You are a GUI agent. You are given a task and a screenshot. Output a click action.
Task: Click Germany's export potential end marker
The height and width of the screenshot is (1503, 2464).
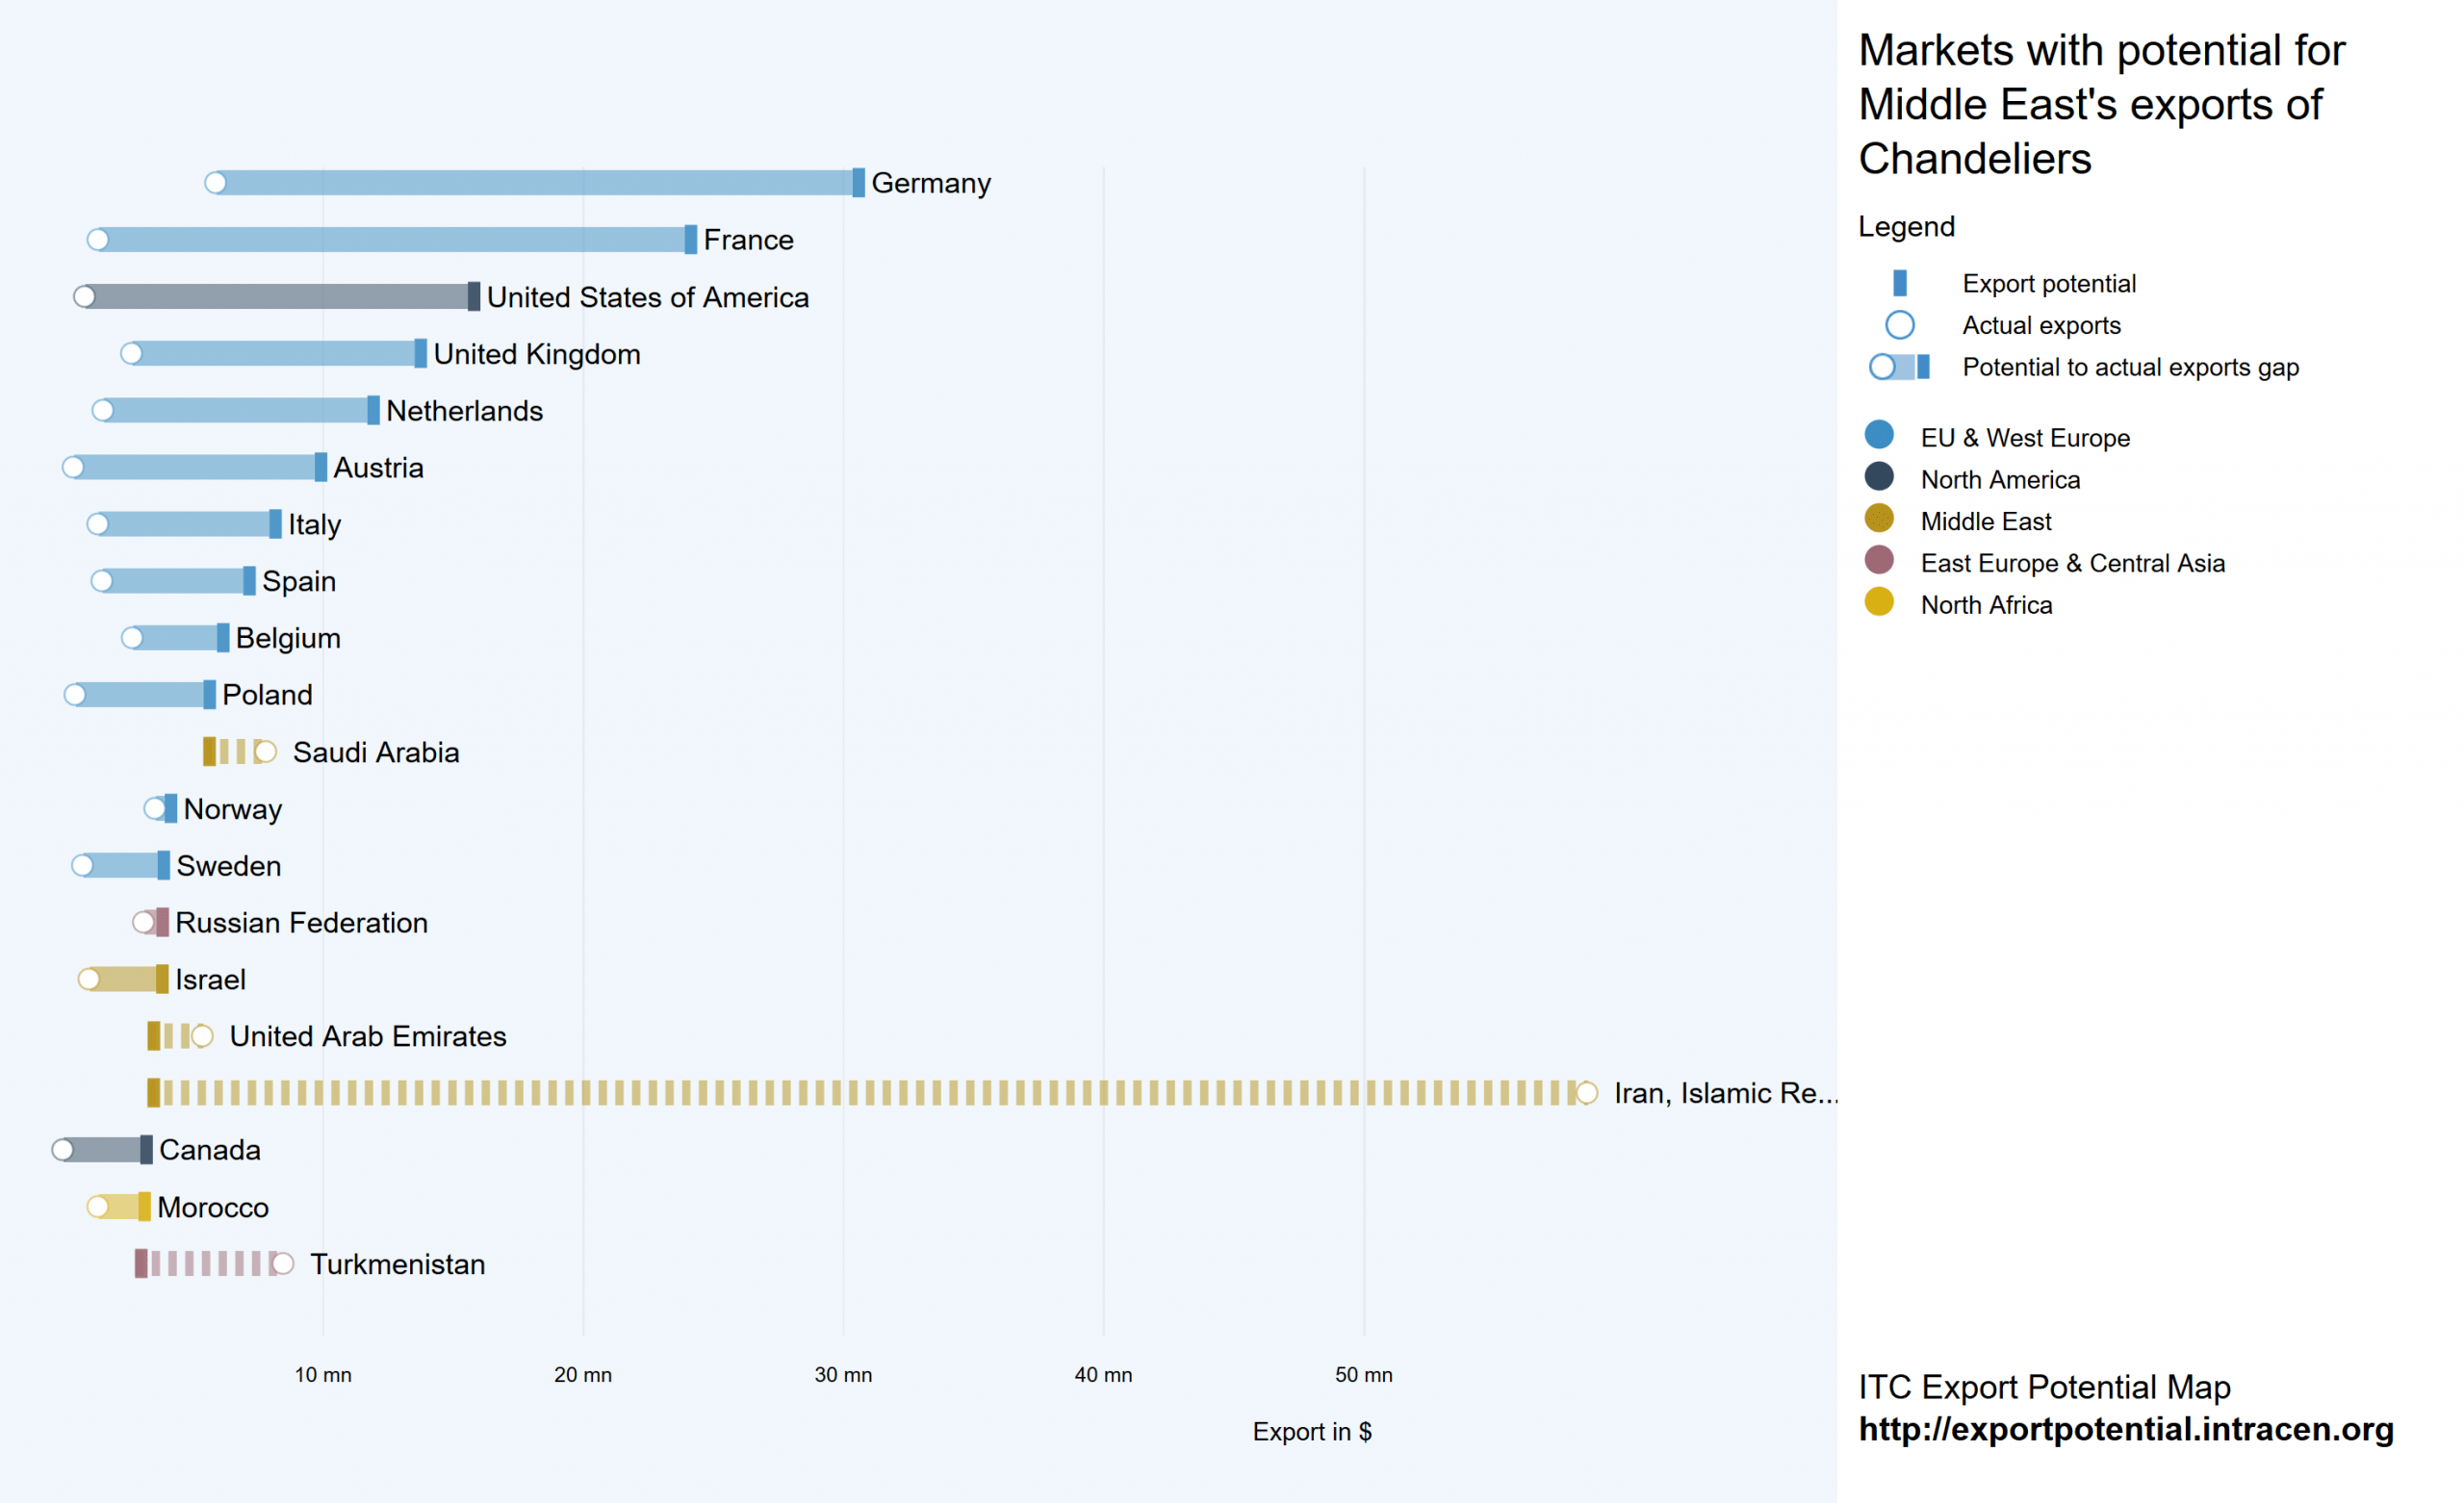pos(858,183)
